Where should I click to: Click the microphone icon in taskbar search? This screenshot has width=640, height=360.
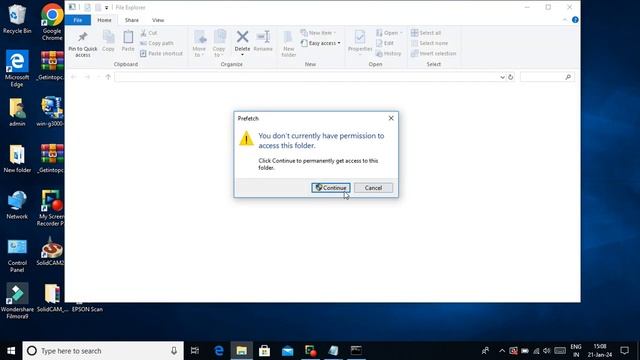pos(174,351)
